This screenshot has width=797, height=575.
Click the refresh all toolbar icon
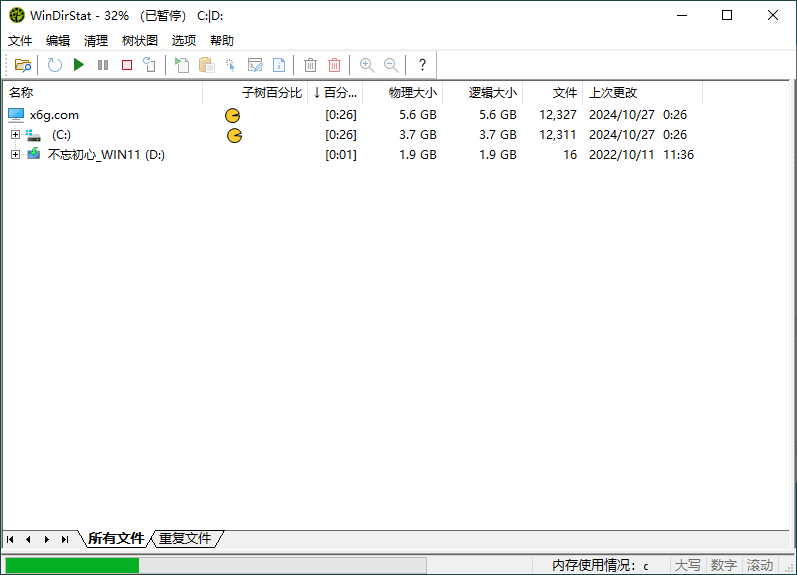coord(54,65)
